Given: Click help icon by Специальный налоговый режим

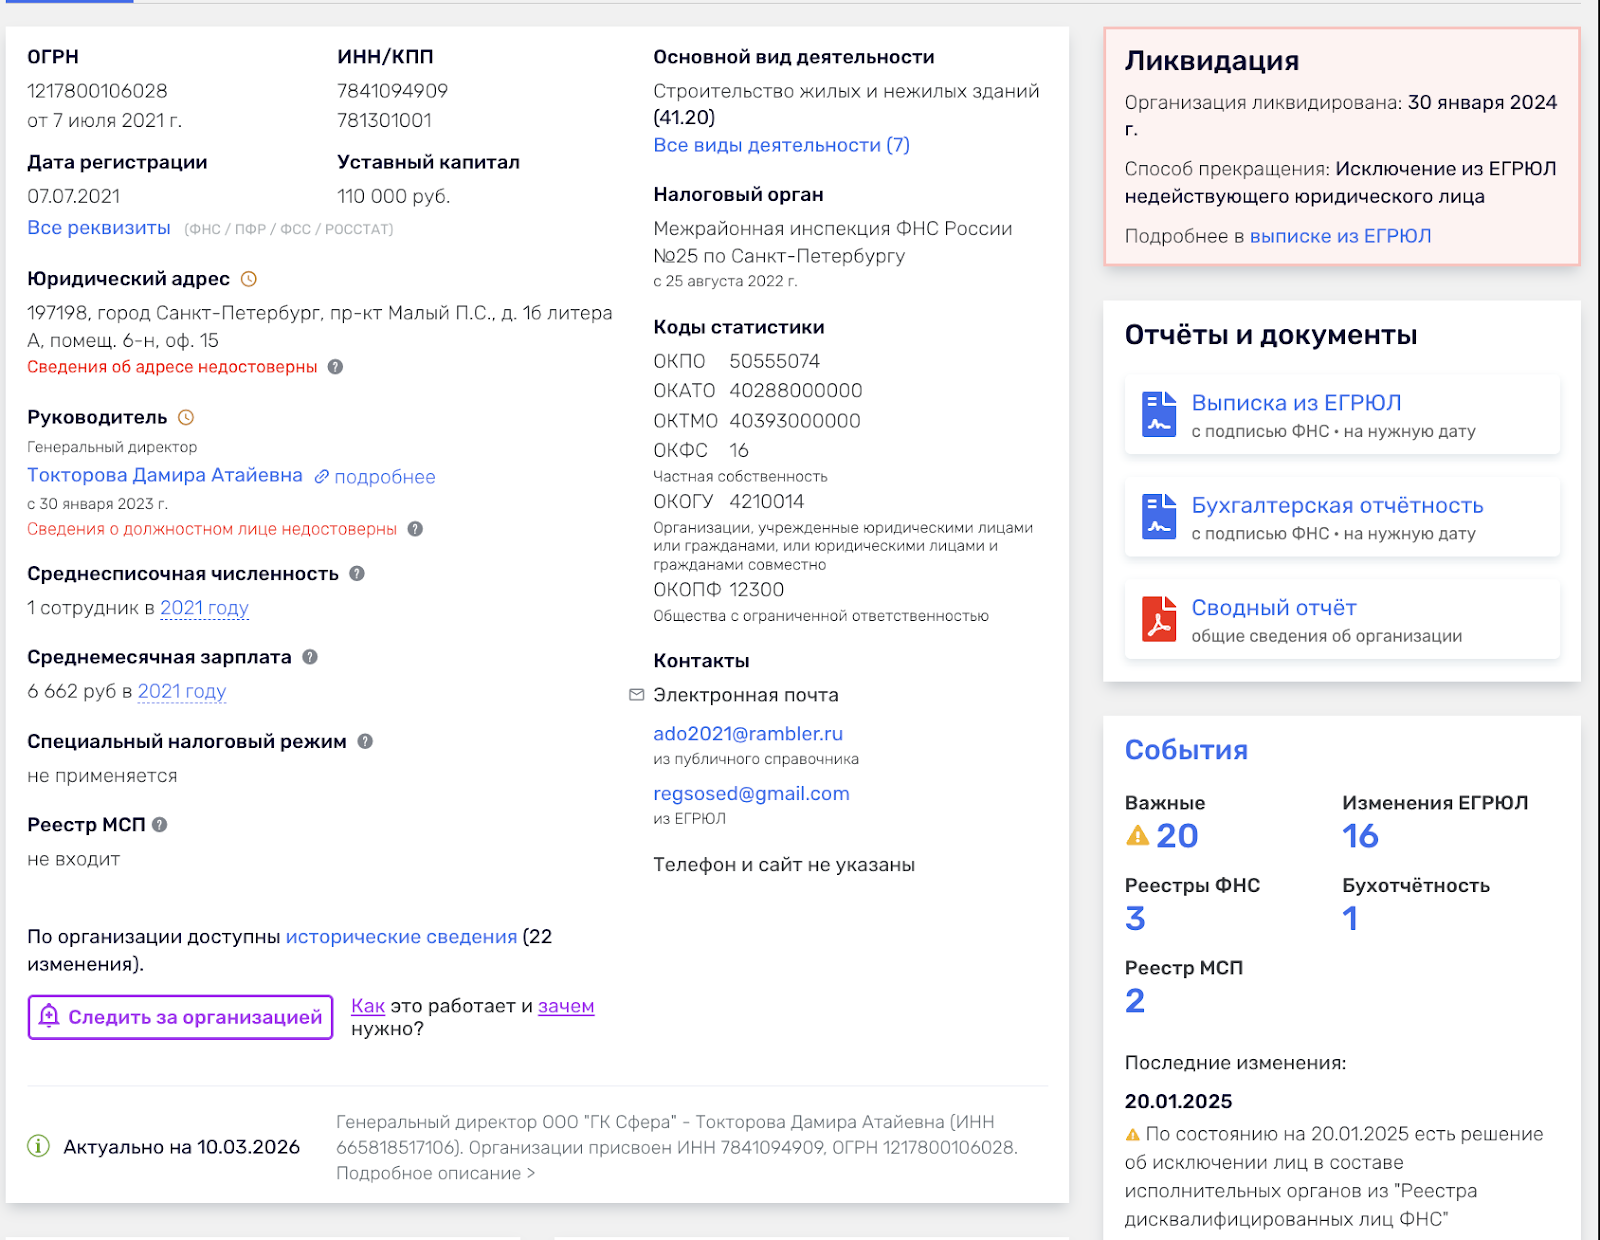Looking at the screenshot, I should pyautogui.click(x=365, y=741).
